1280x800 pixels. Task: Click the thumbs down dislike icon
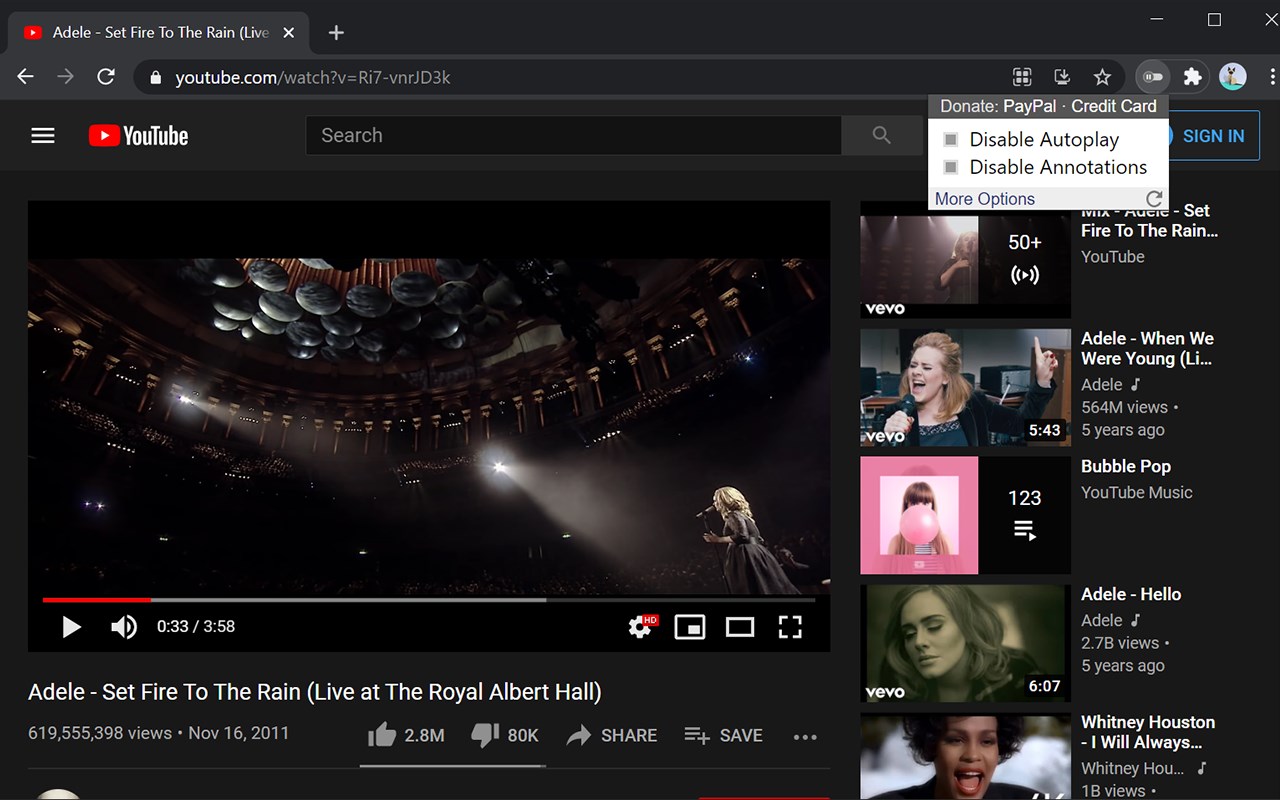(485, 735)
